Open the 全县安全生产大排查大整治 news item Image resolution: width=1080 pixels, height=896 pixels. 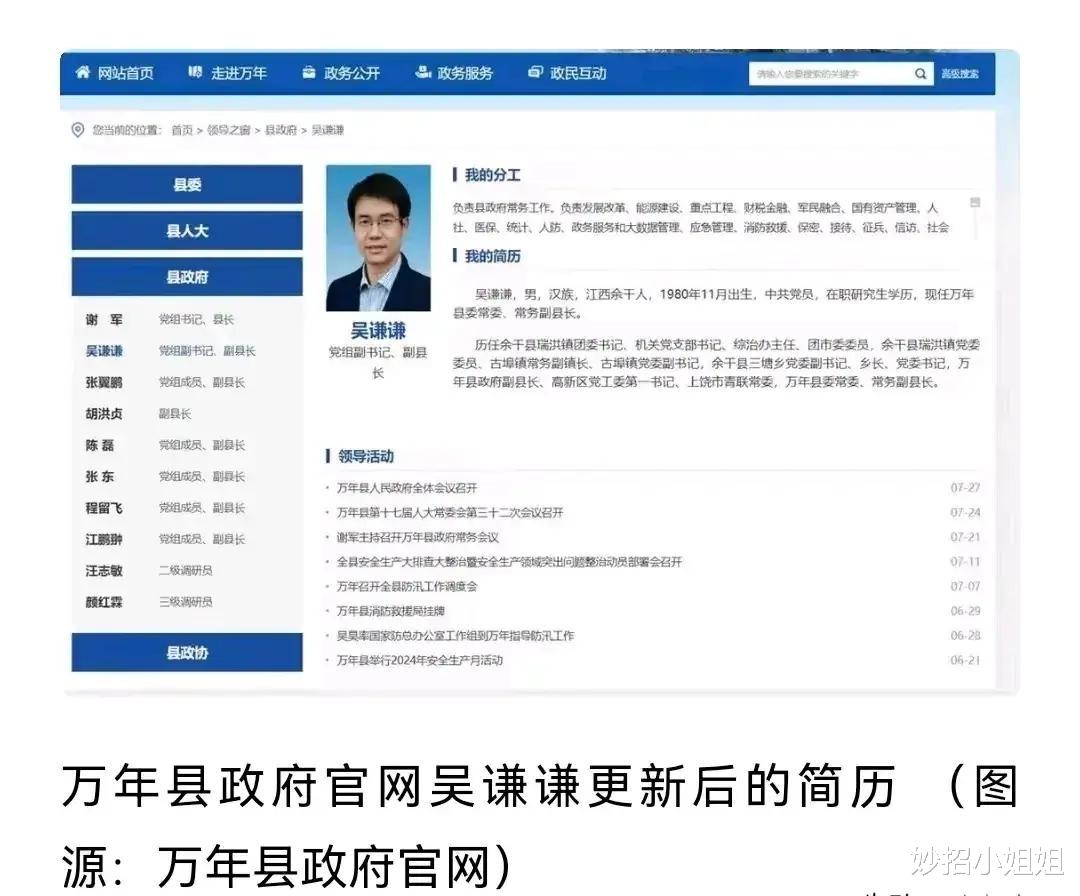[x=509, y=562]
